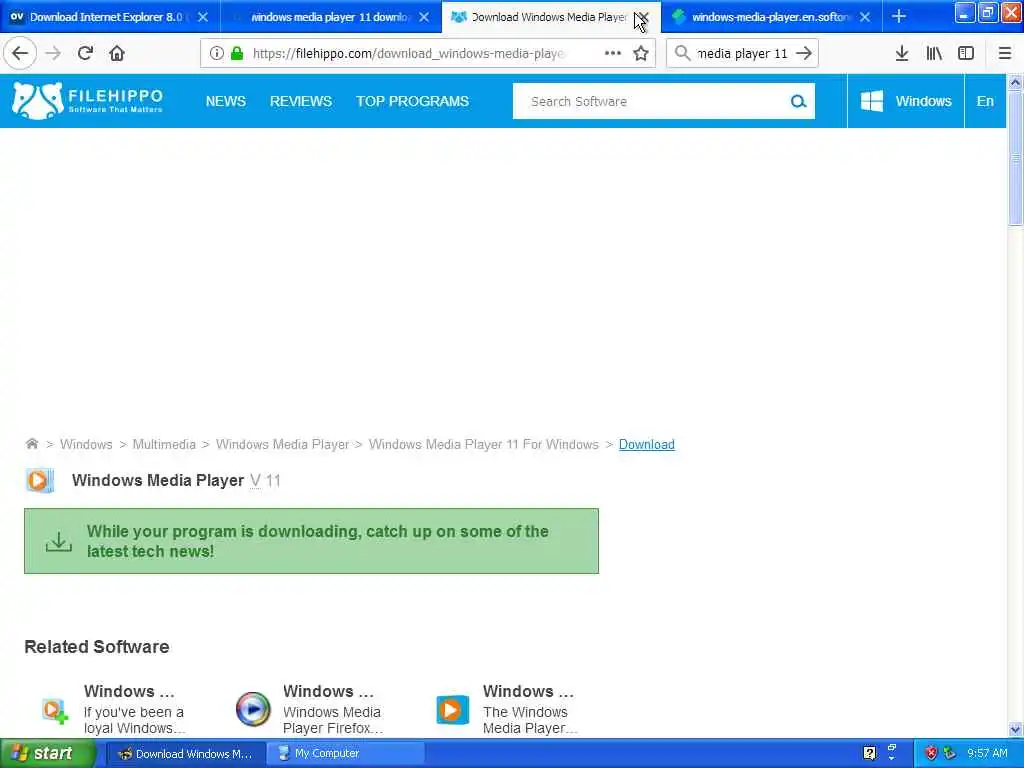Image resolution: width=1024 pixels, height=768 pixels.
Task: Open the page actions three-dot menu
Action: (613, 54)
